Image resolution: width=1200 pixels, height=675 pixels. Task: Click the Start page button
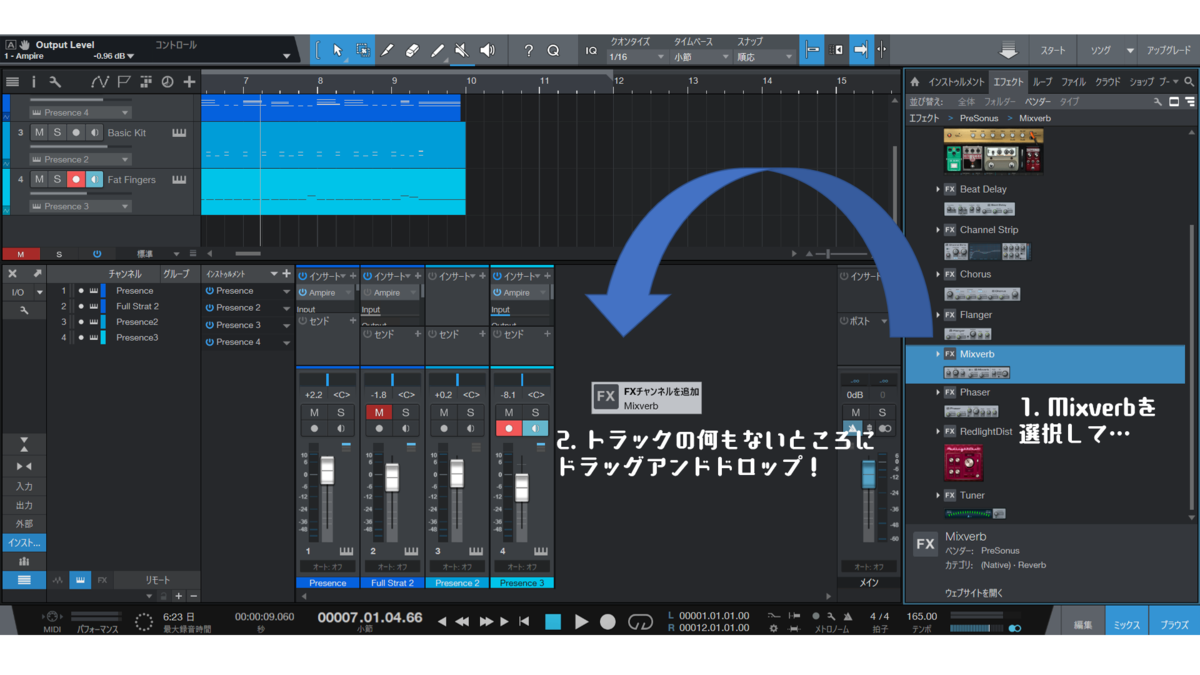click(1053, 50)
